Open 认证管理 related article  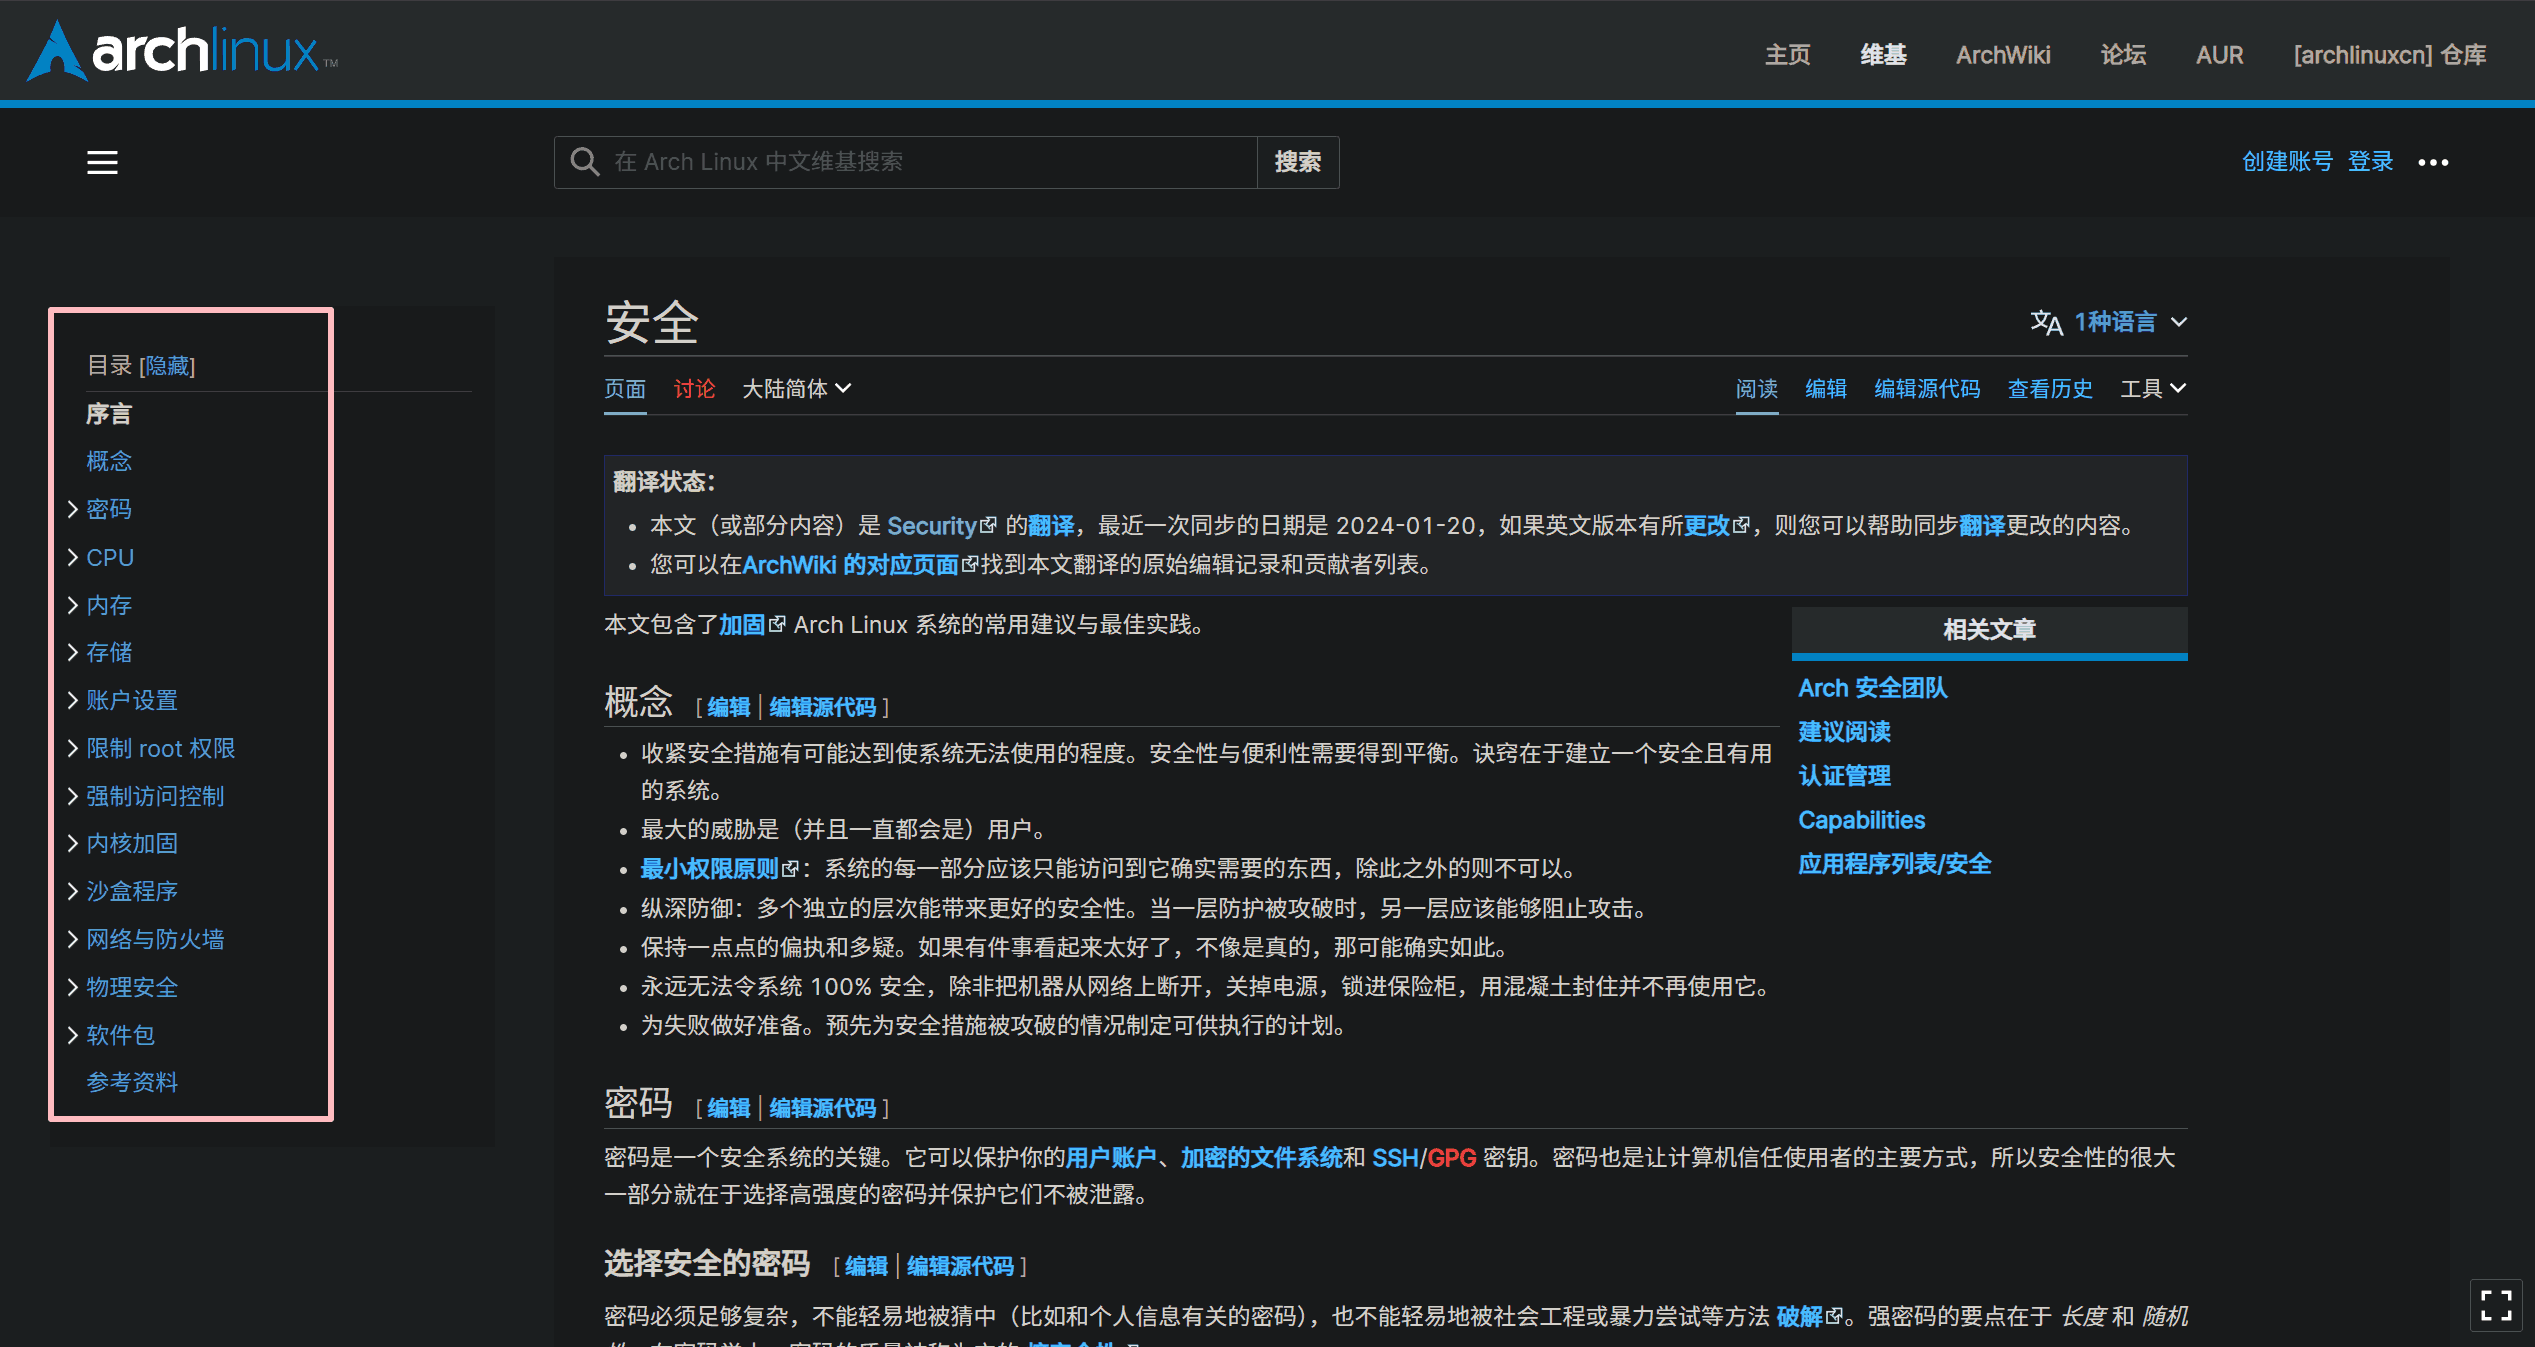coord(1844,776)
